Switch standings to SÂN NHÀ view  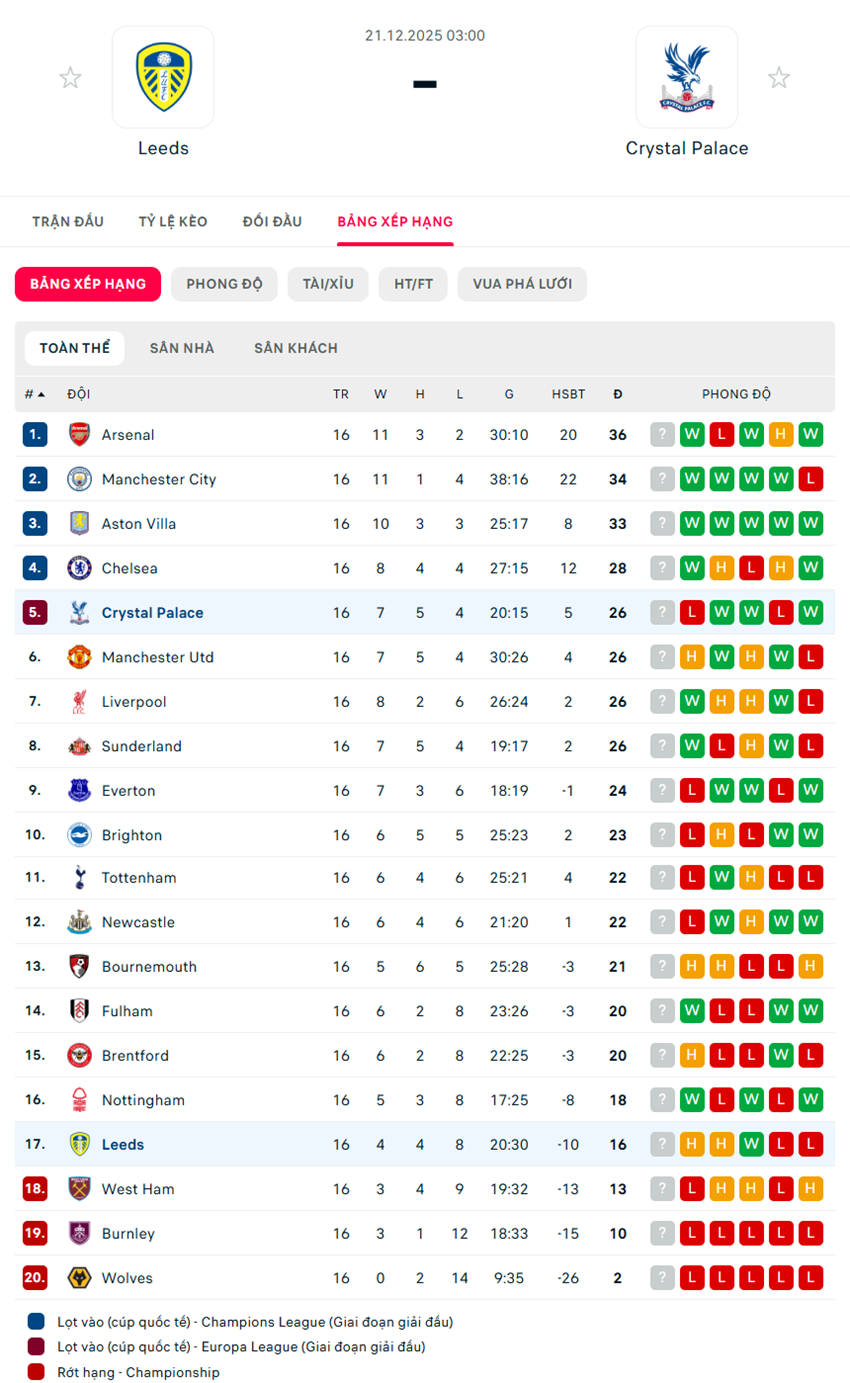(x=182, y=348)
